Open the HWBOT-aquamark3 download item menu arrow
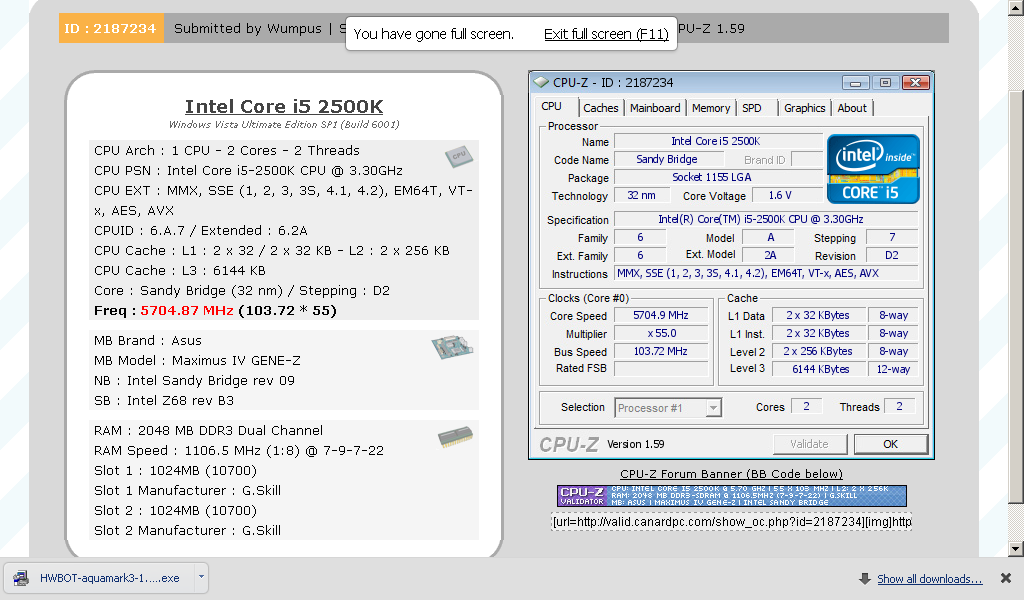The height and width of the screenshot is (600, 1024). 201,577
